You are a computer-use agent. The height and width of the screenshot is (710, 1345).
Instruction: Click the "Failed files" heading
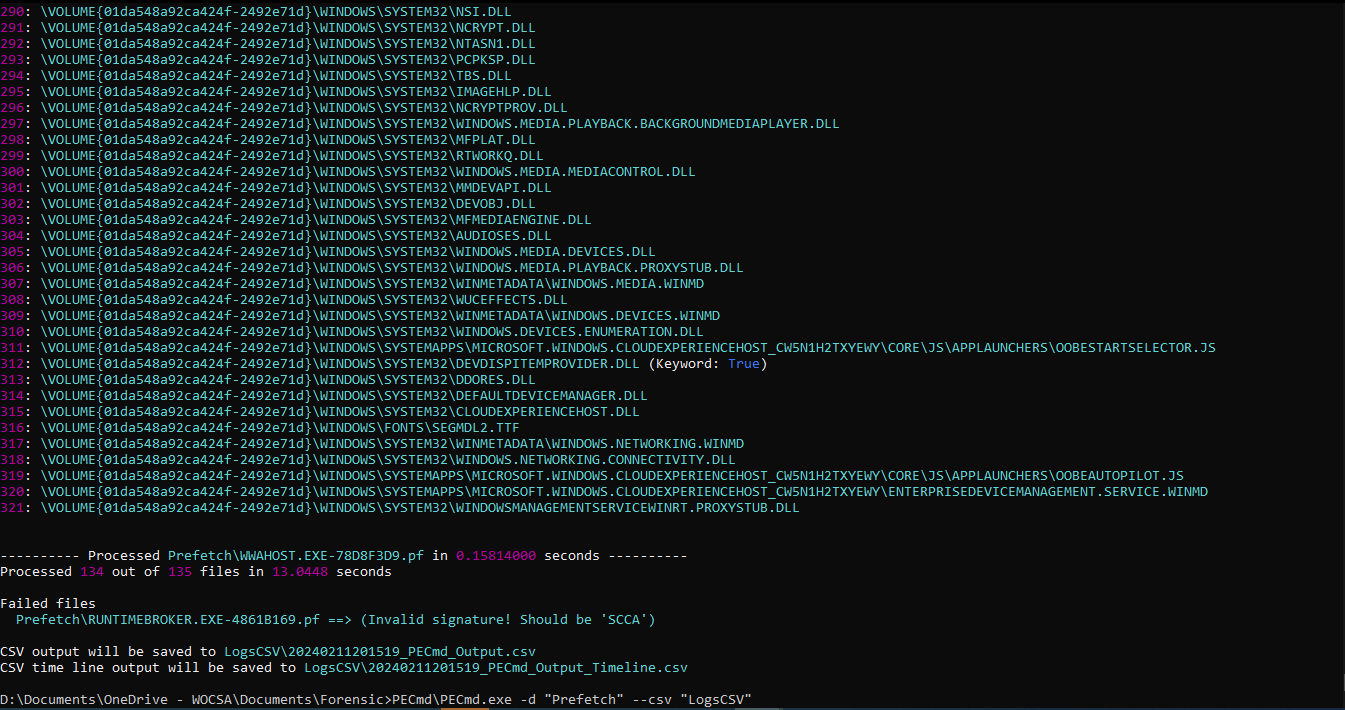point(48,604)
